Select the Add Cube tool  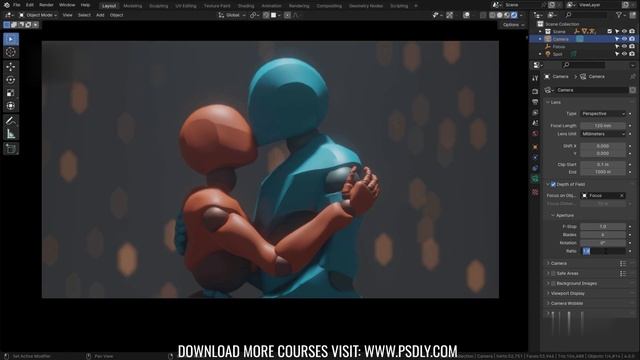point(11,148)
